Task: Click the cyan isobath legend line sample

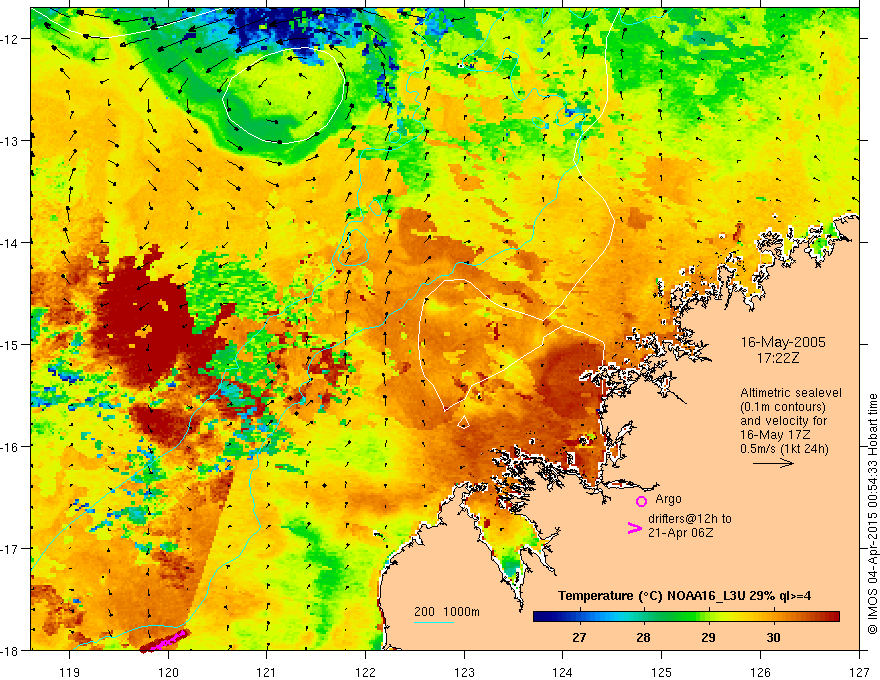Action: [x=434, y=622]
